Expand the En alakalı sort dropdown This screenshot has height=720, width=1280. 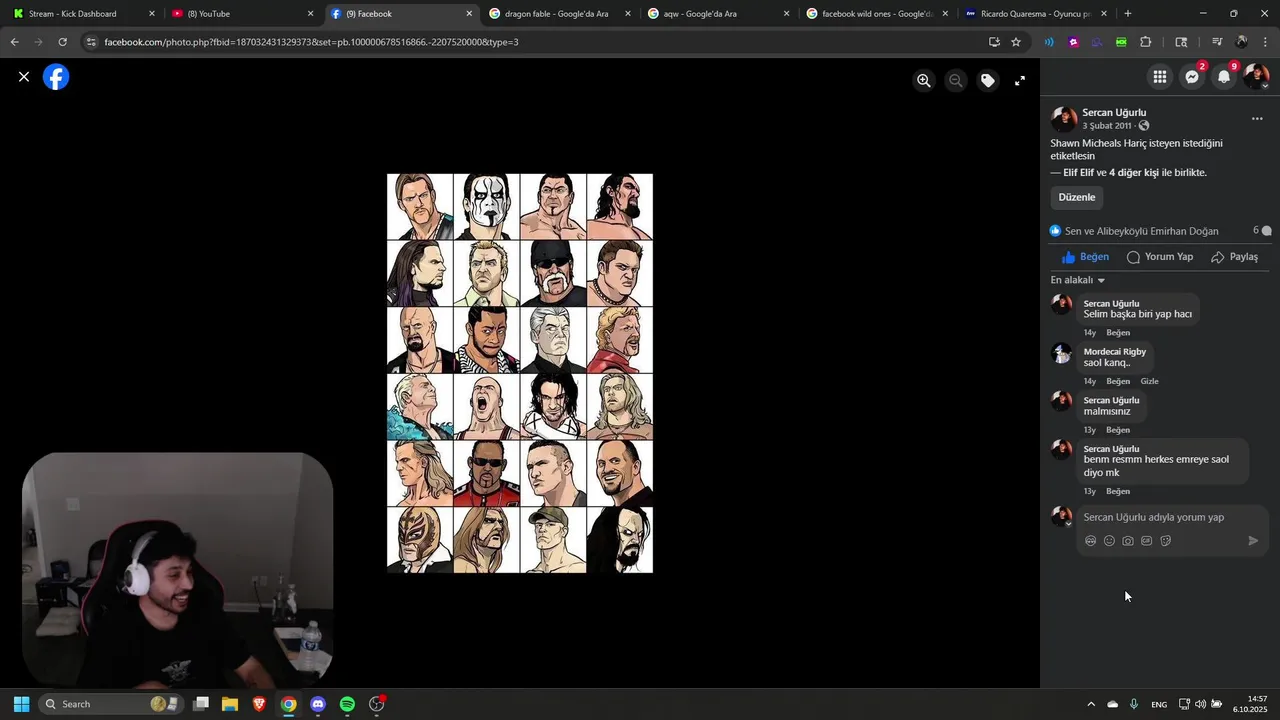click(1078, 280)
